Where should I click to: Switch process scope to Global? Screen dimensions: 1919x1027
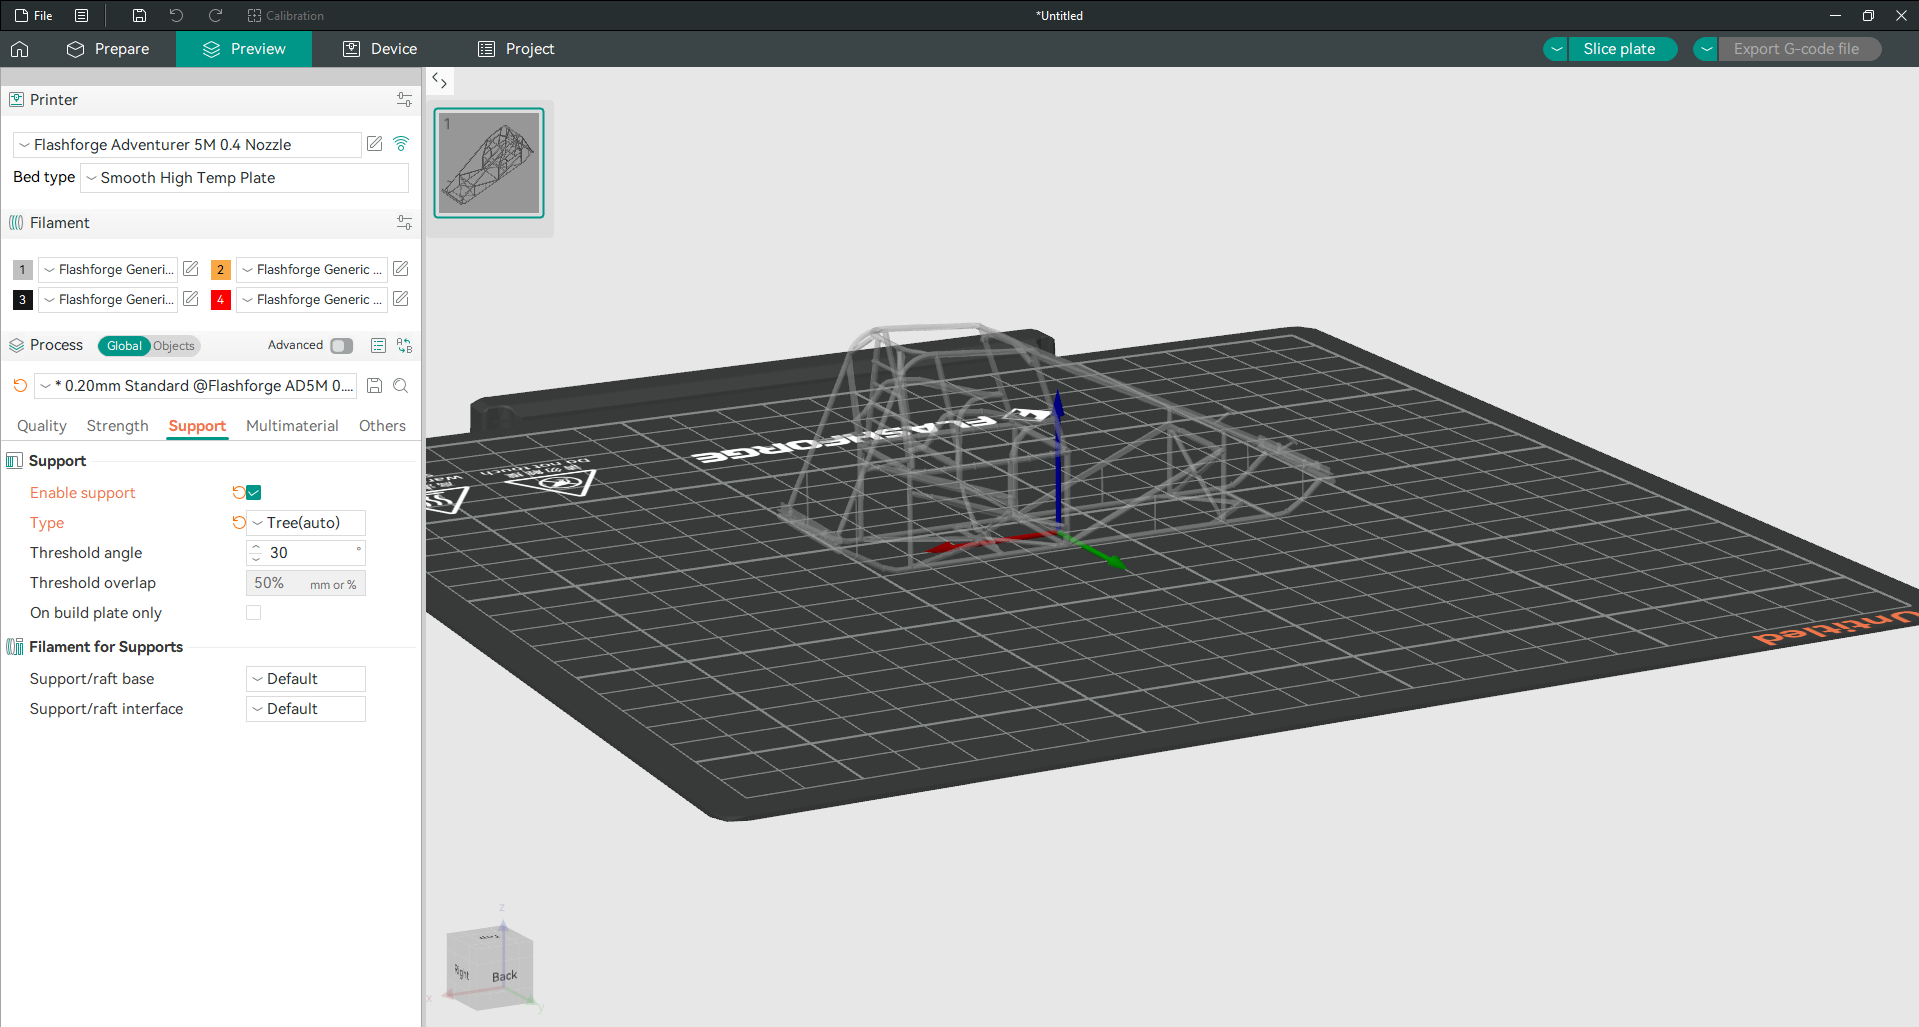point(124,346)
